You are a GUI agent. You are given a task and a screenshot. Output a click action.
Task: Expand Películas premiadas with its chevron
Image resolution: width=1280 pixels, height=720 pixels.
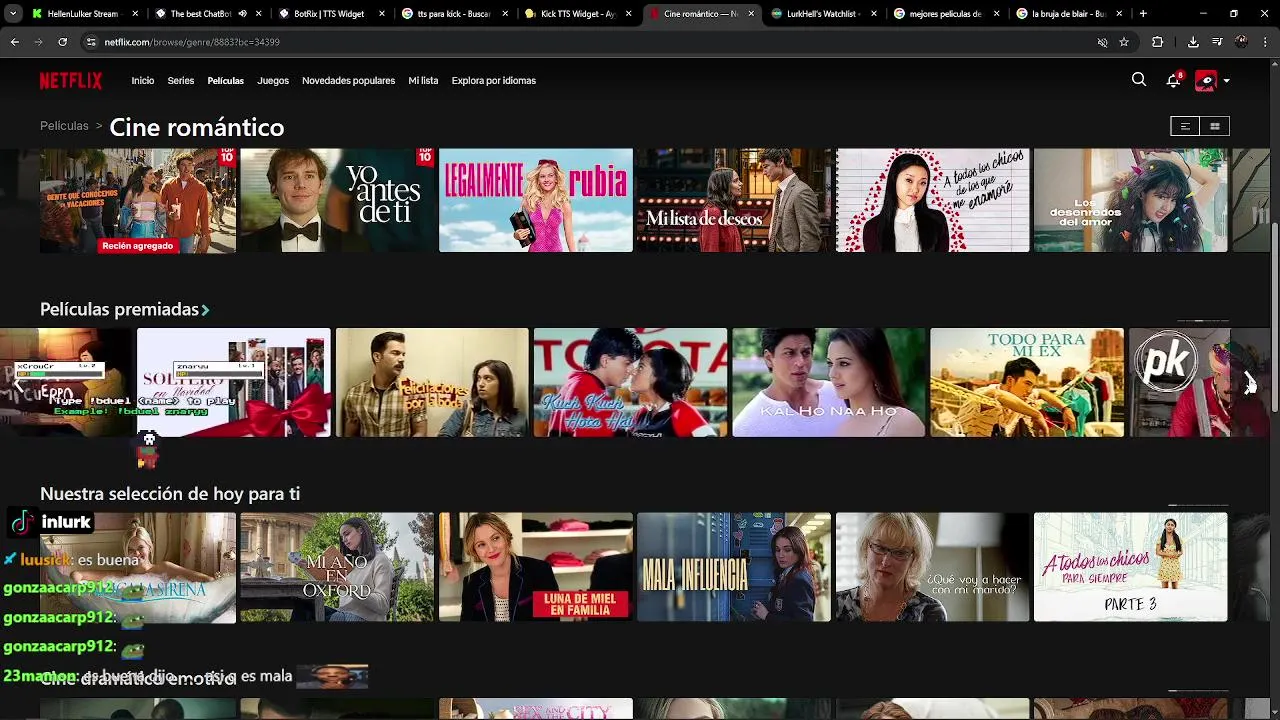pyautogui.click(x=205, y=310)
